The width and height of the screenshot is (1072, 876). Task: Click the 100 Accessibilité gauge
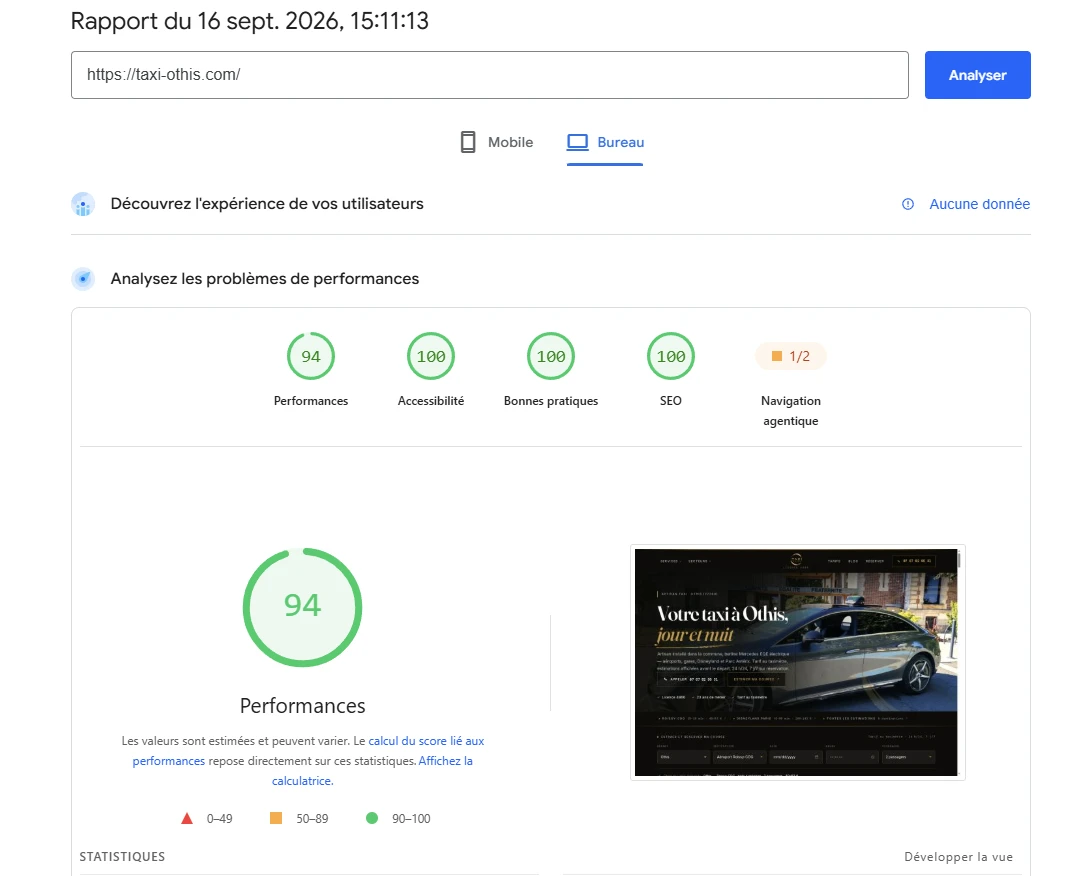click(x=431, y=356)
